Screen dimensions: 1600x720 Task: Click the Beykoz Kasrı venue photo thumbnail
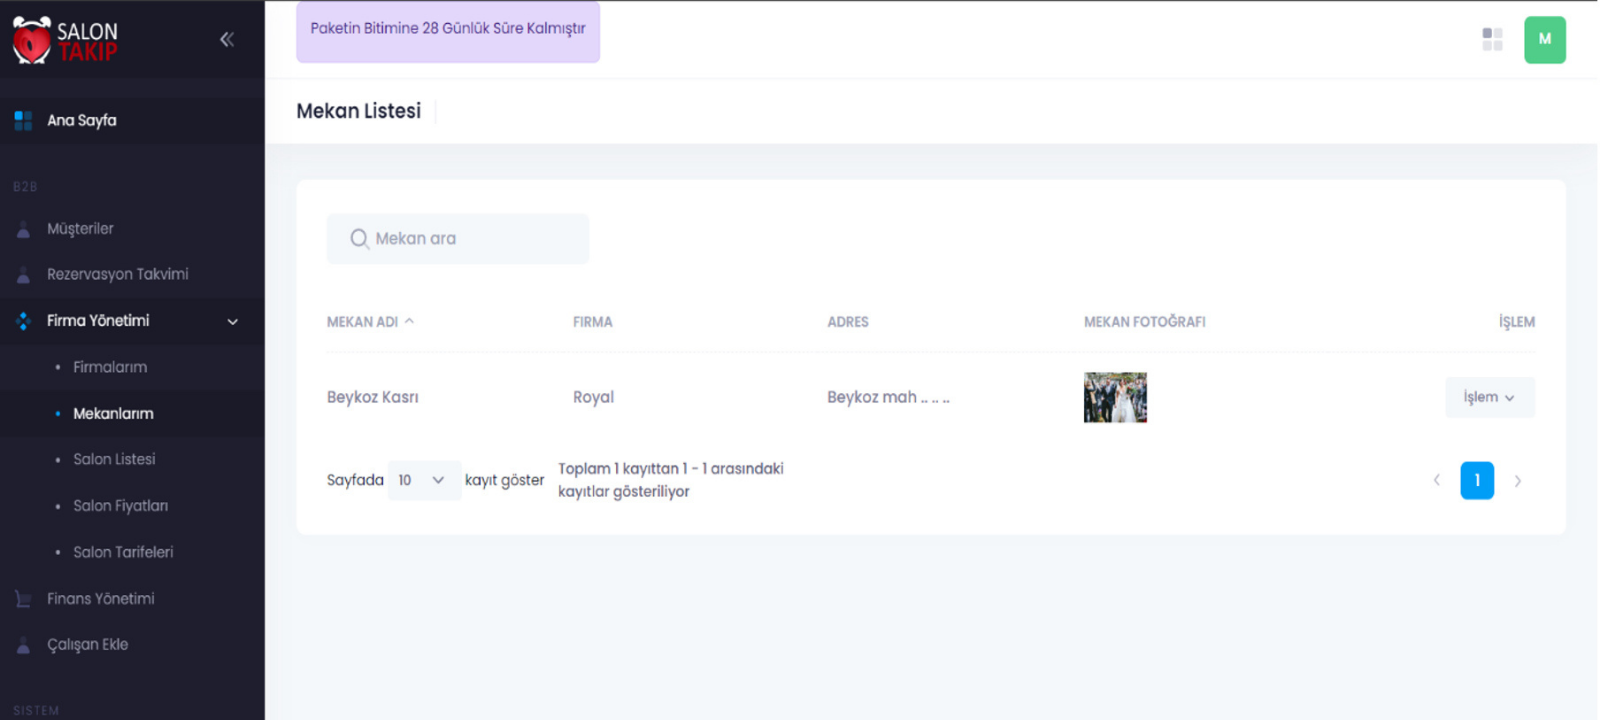[x=1115, y=398]
